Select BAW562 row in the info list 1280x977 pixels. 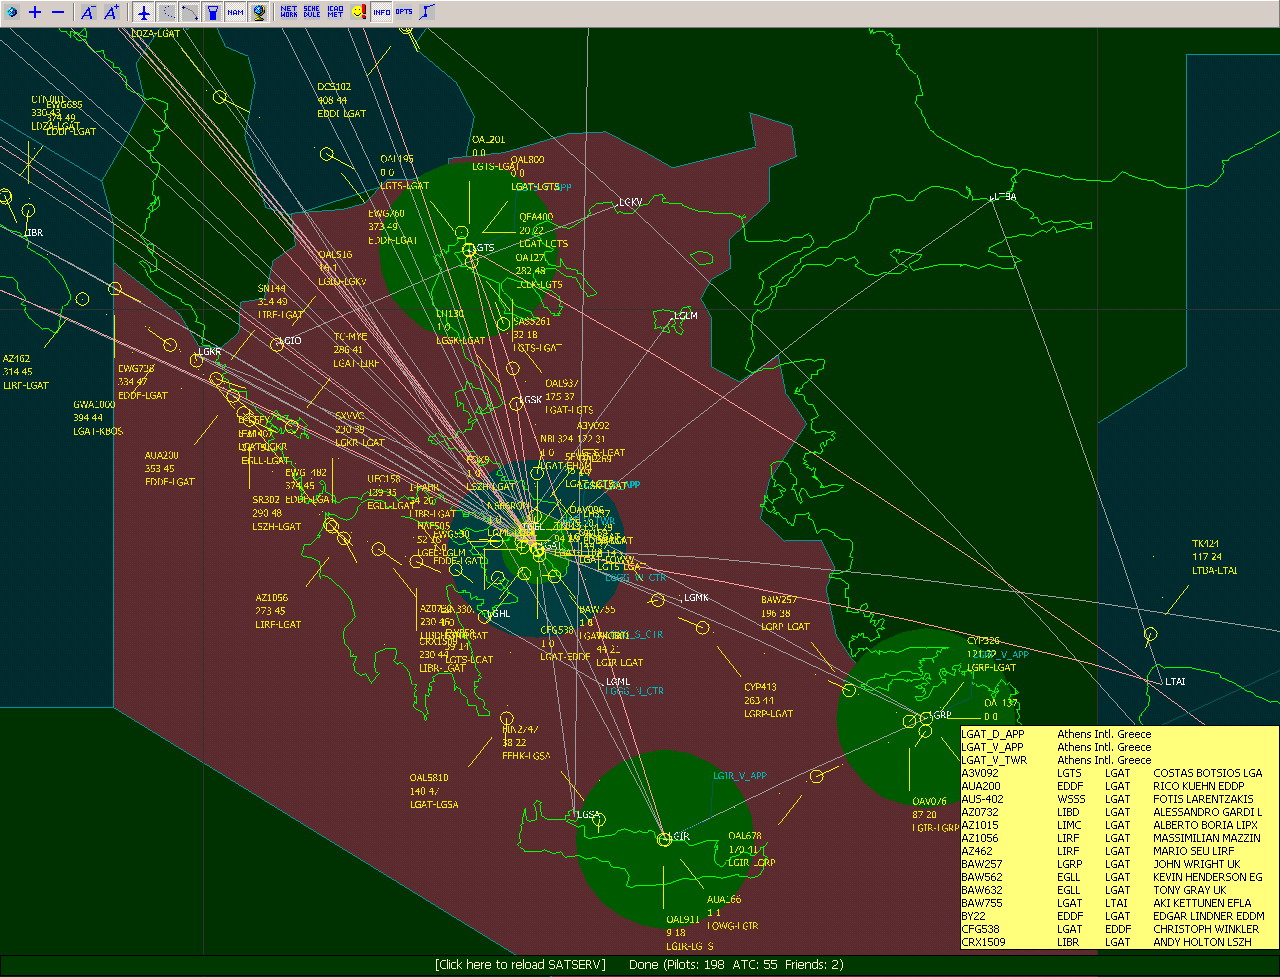pos(1117,876)
